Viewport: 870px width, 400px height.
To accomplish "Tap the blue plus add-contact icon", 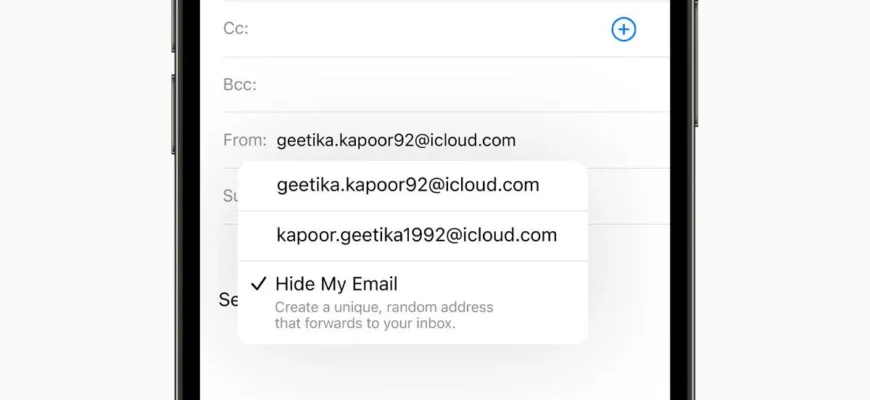I will [x=624, y=29].
